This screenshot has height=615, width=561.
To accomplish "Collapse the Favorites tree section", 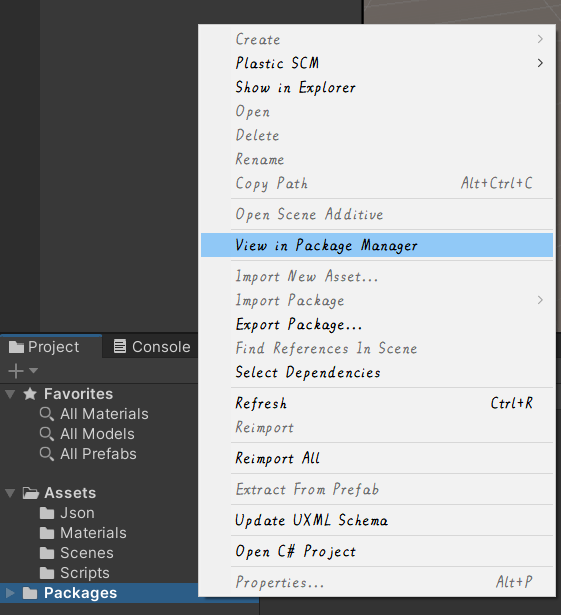I will (x=10, y=394).
